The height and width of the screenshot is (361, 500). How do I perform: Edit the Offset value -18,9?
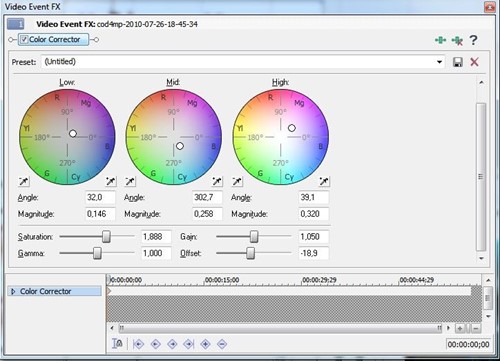(314, 253)
